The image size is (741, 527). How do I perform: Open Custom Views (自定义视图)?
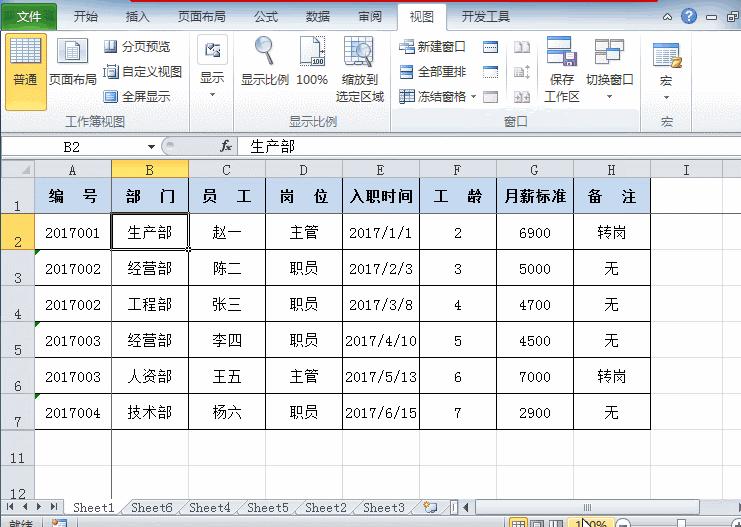[x=143, y=72]
